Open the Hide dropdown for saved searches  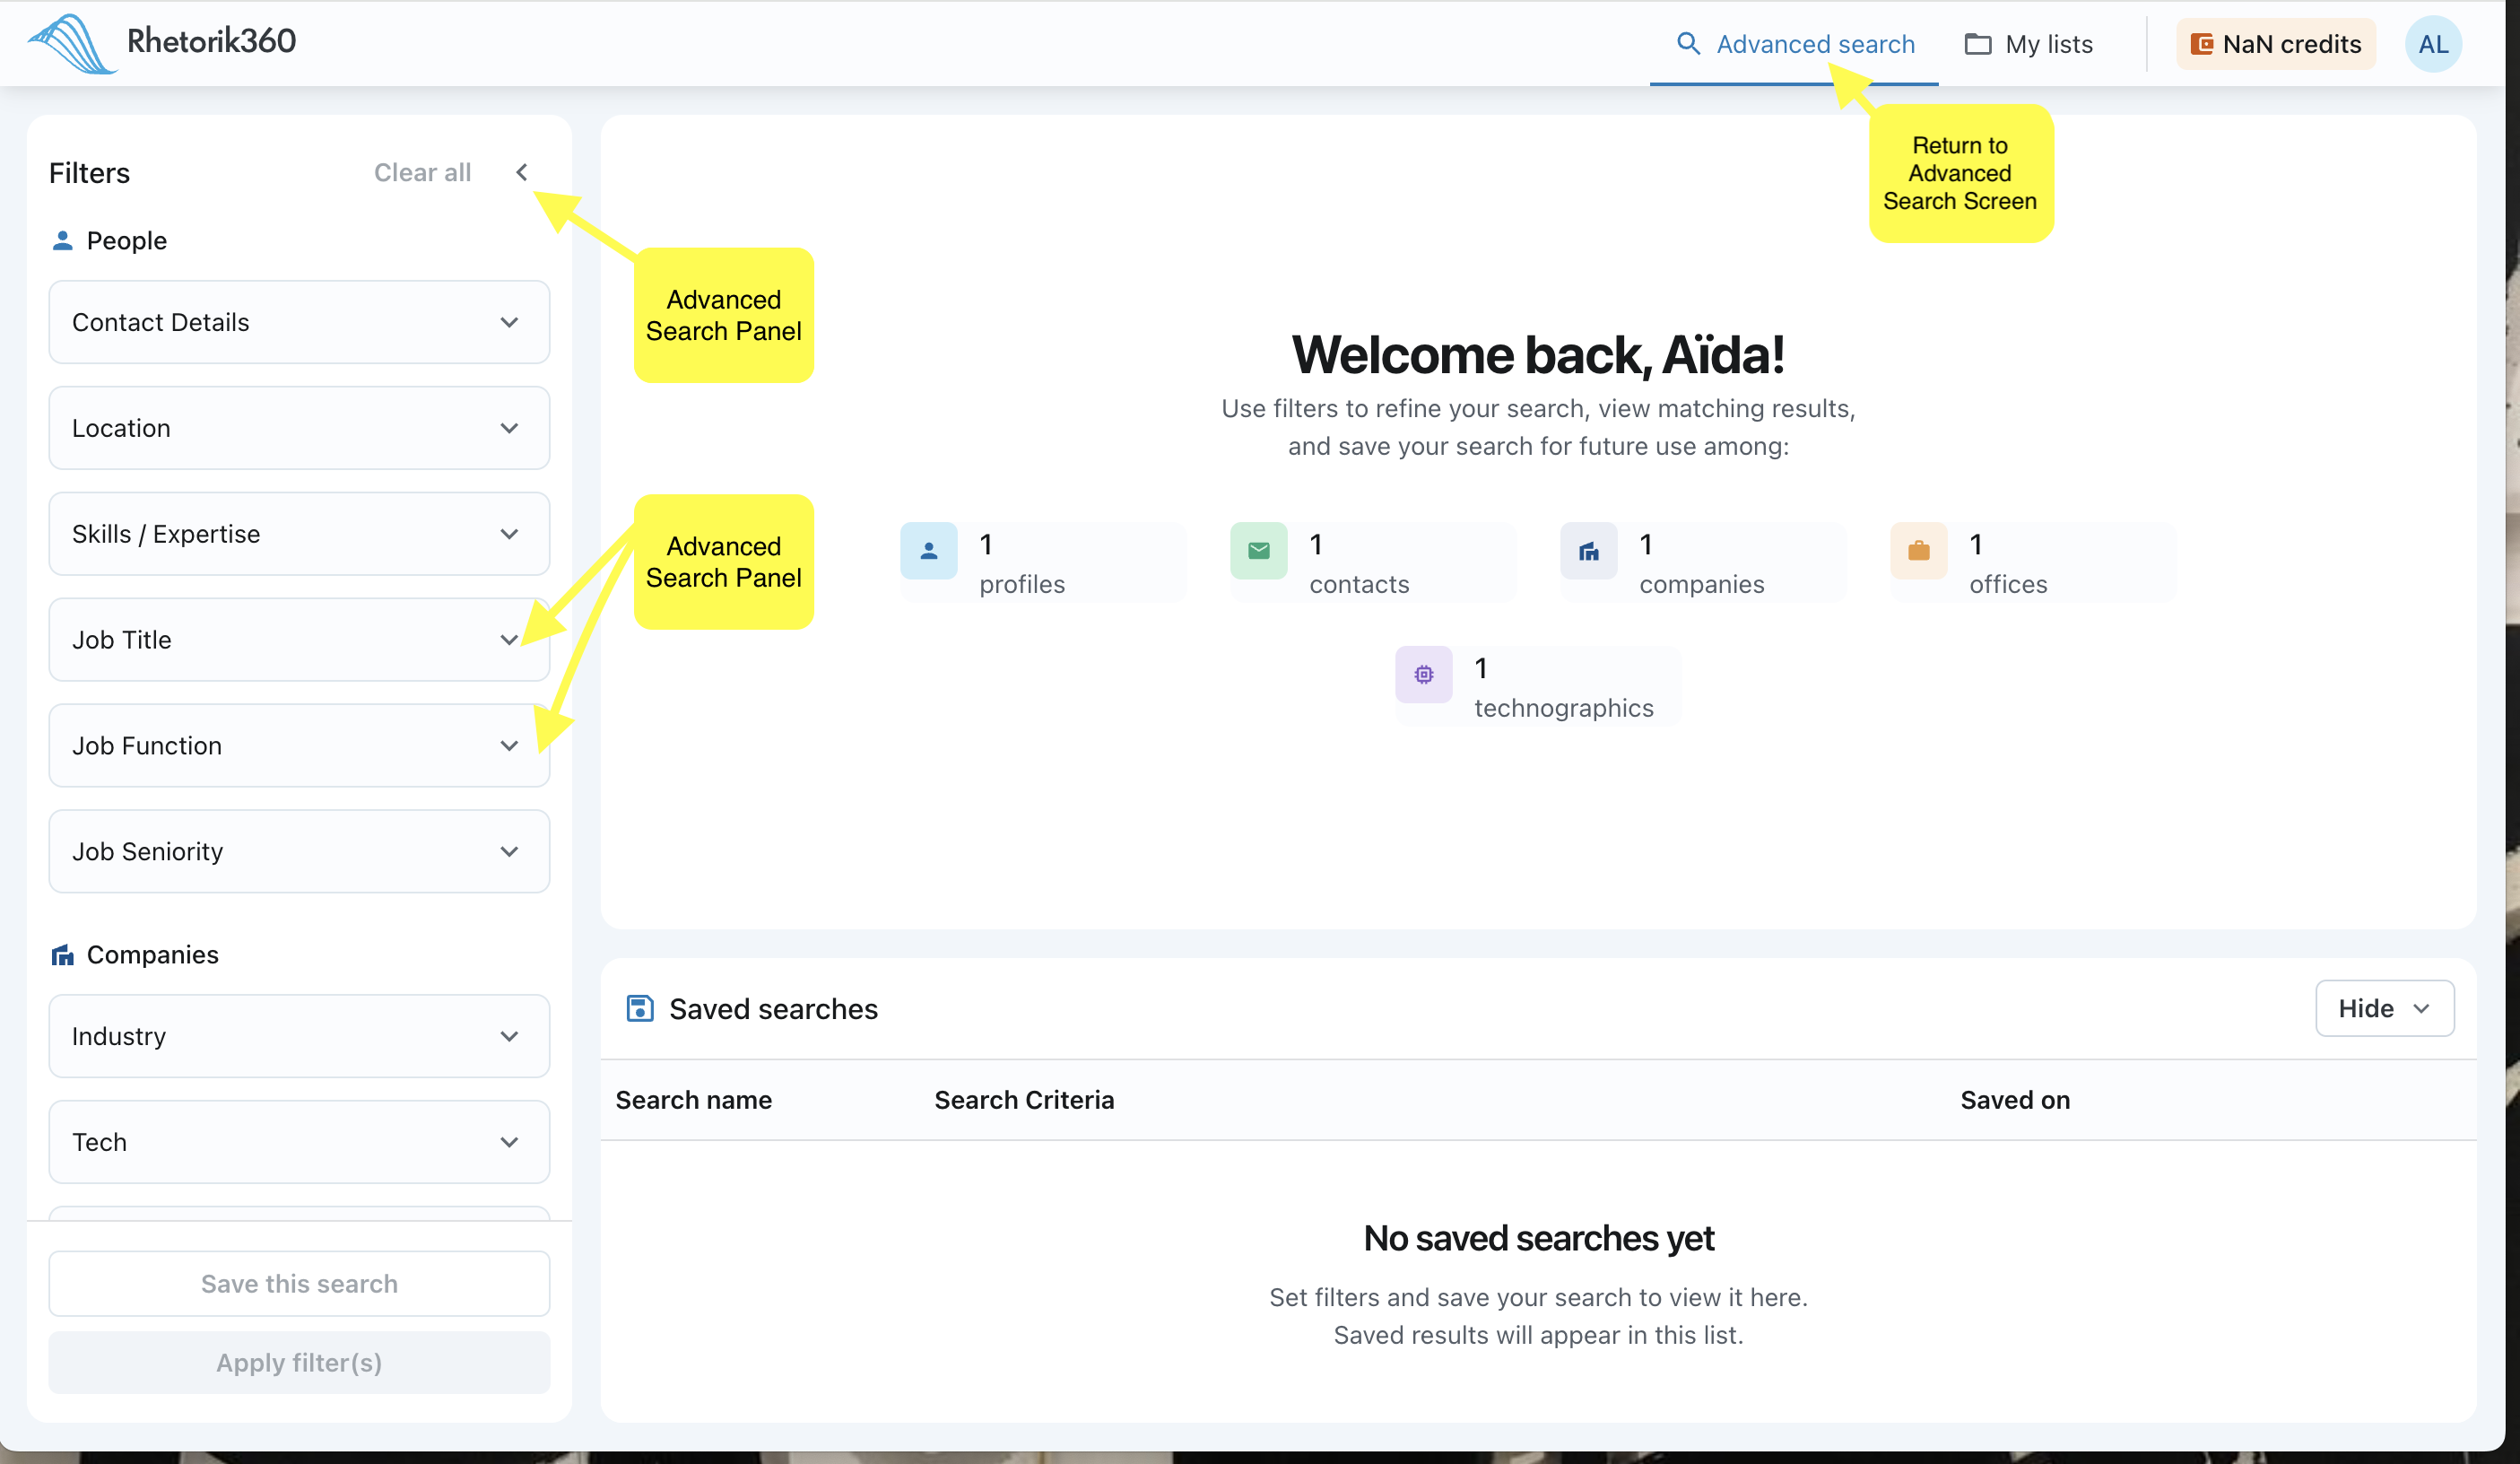tap(2384, 1008)
